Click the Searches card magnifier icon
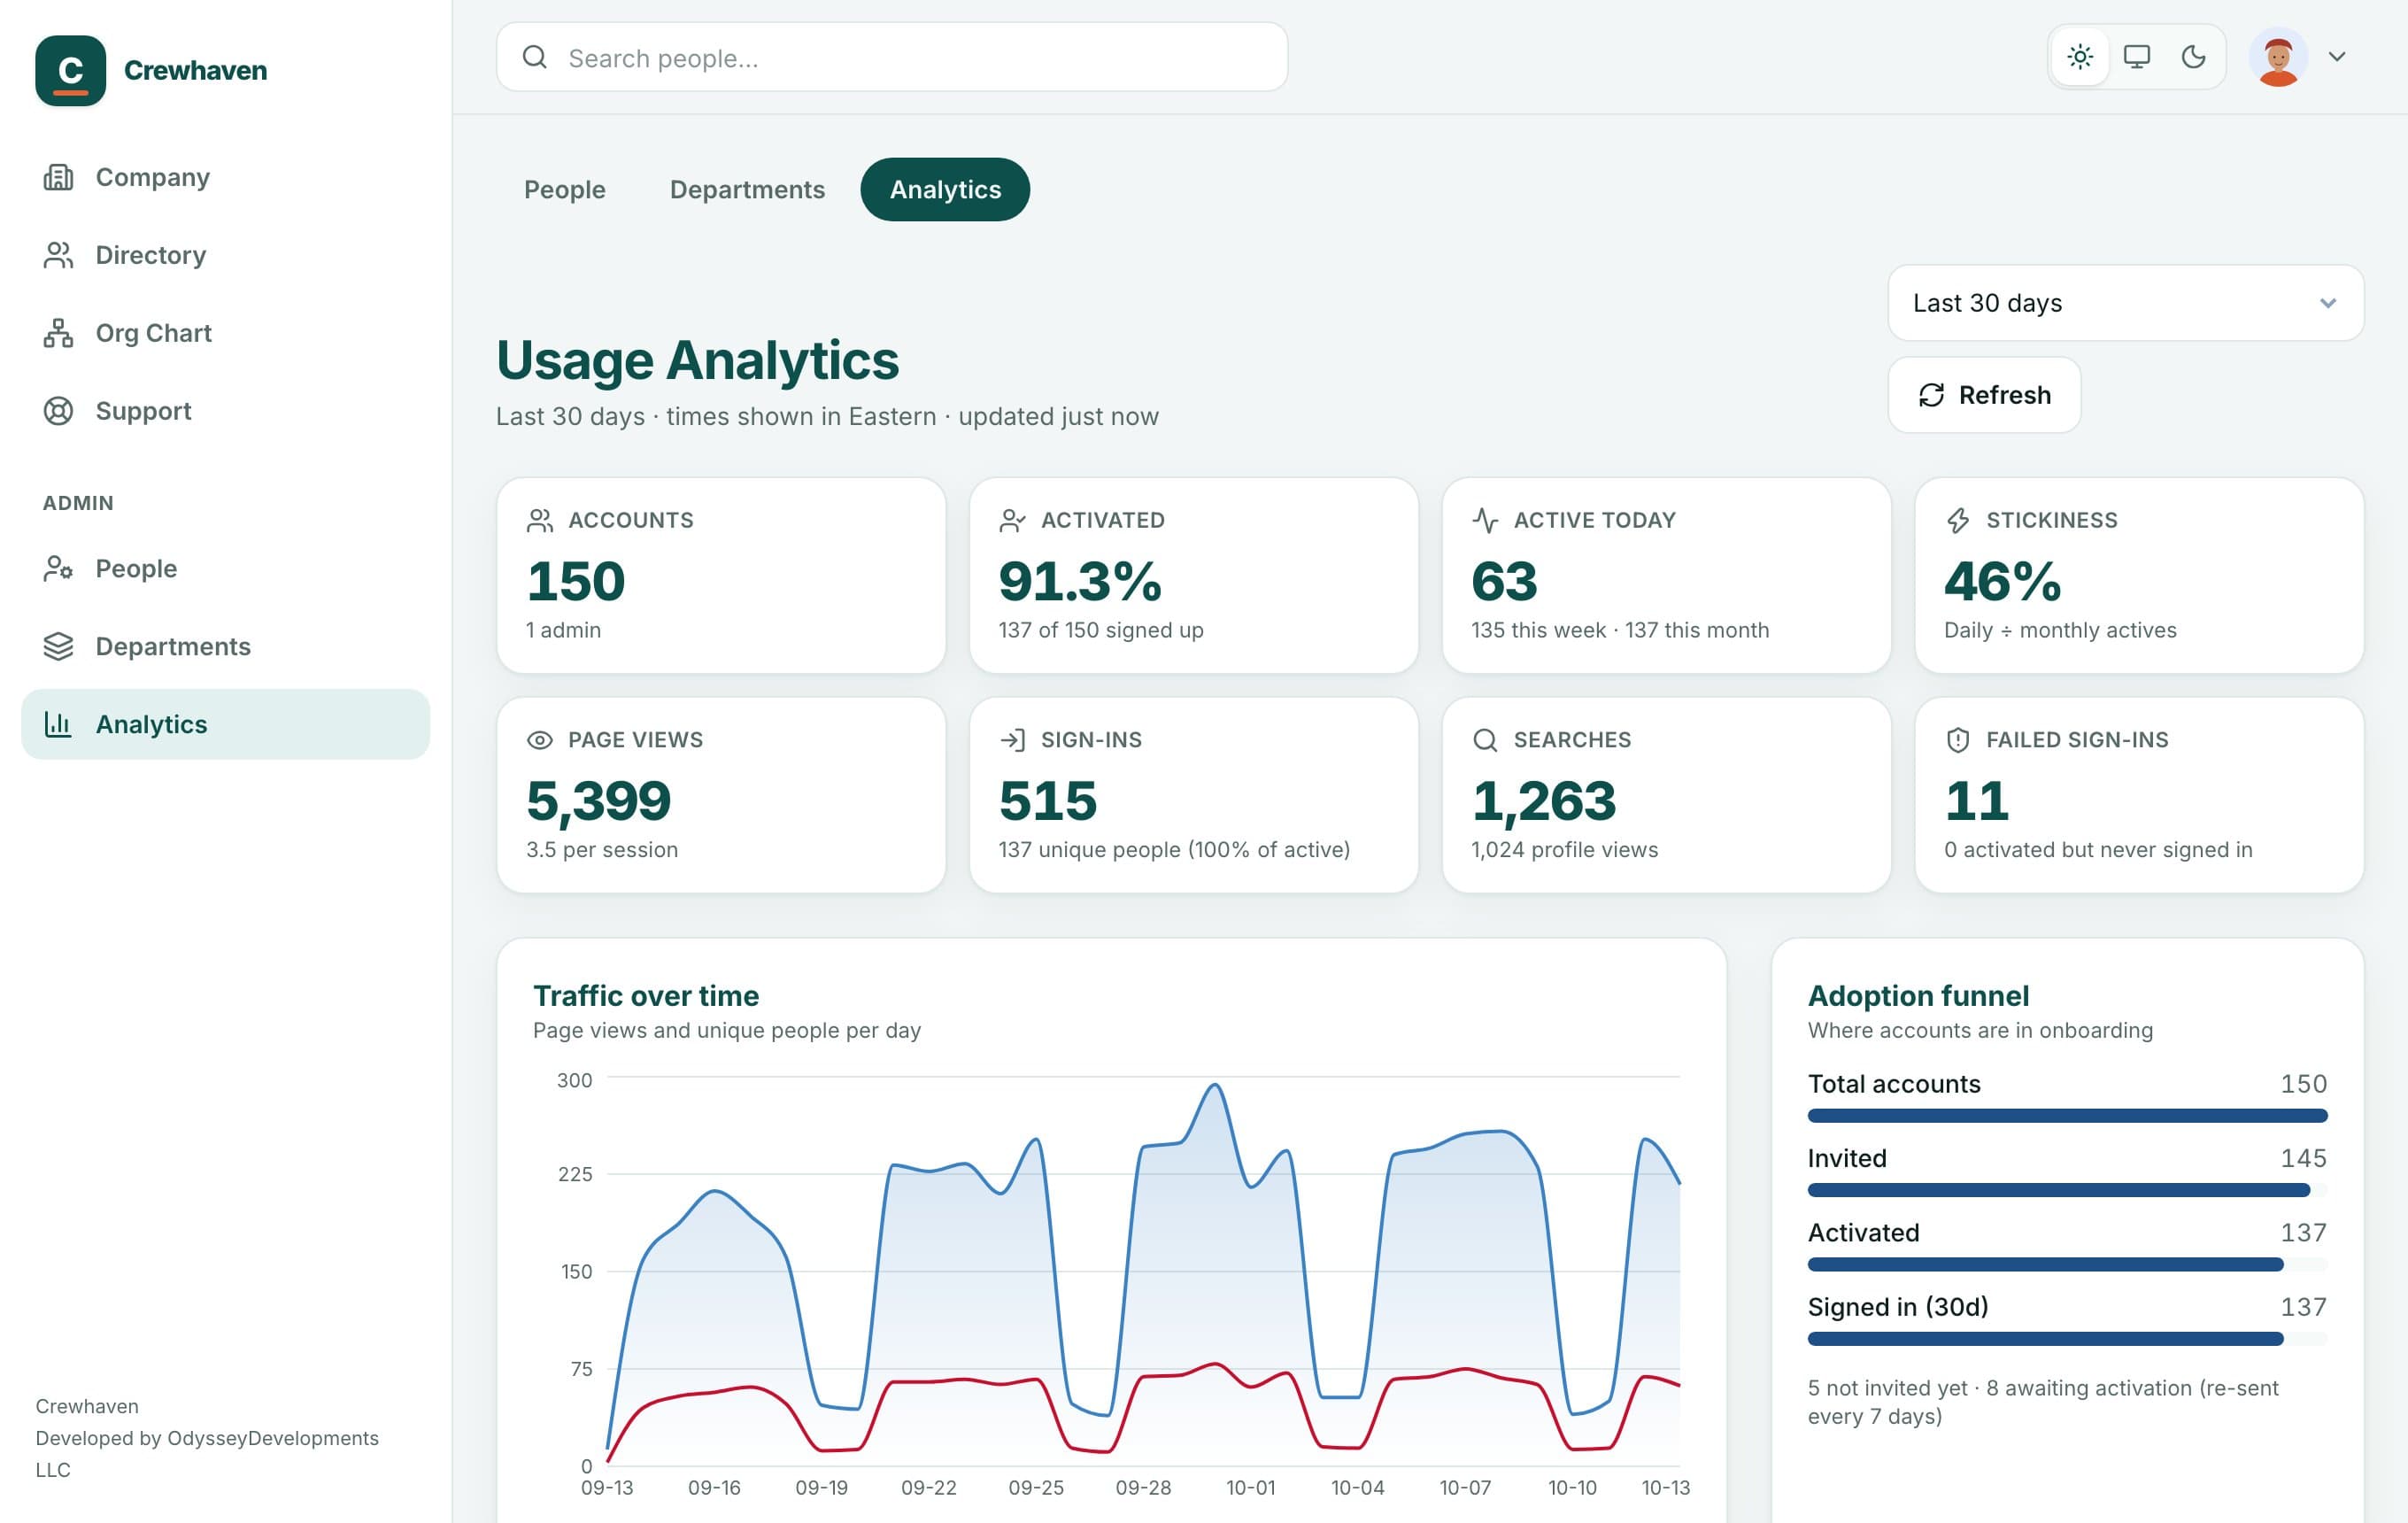Image resolution: width=2408 pixels, height=1523 pixels. tap(1485, 740)
